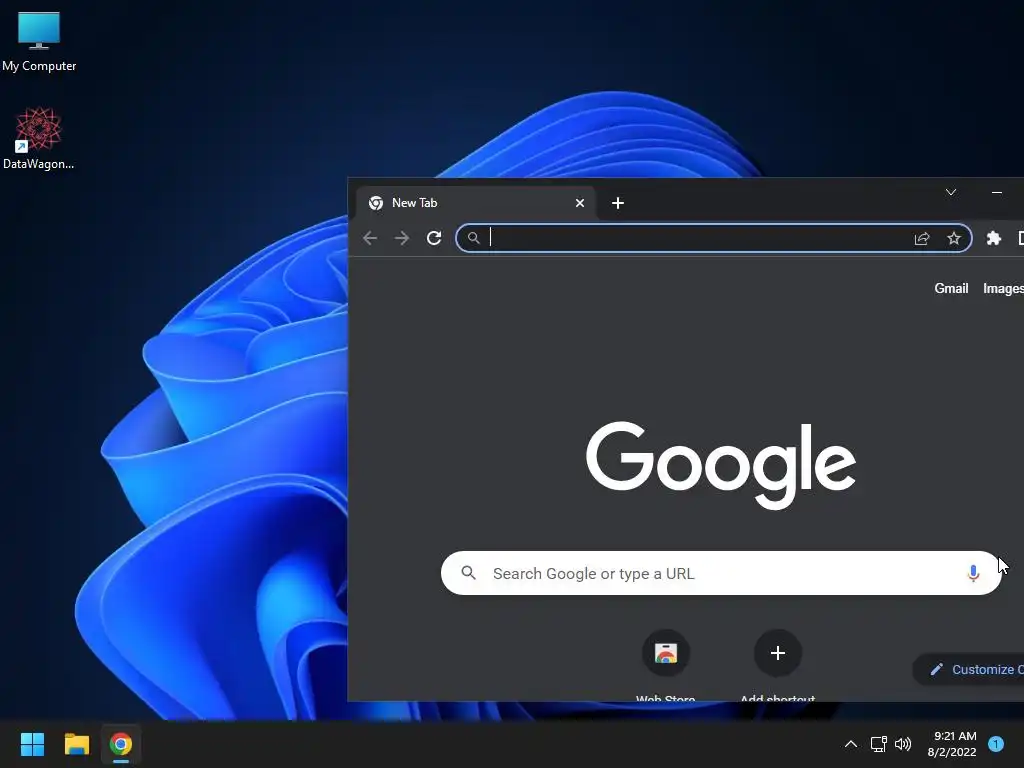Screen dimensions: 1024x768
Task: Bookmark this tab with the star icon
Action: (x=953, y=238)
